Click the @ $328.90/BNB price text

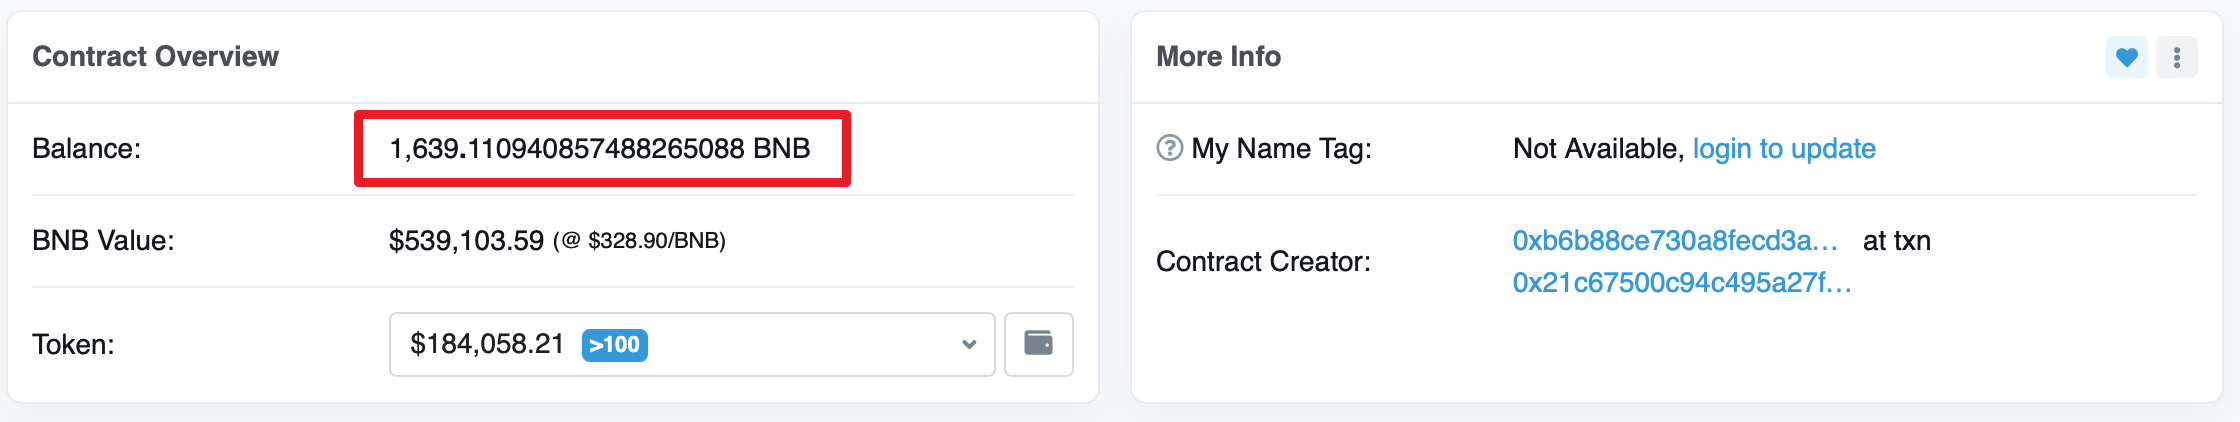pyautogui.click(x=640, y=241)
